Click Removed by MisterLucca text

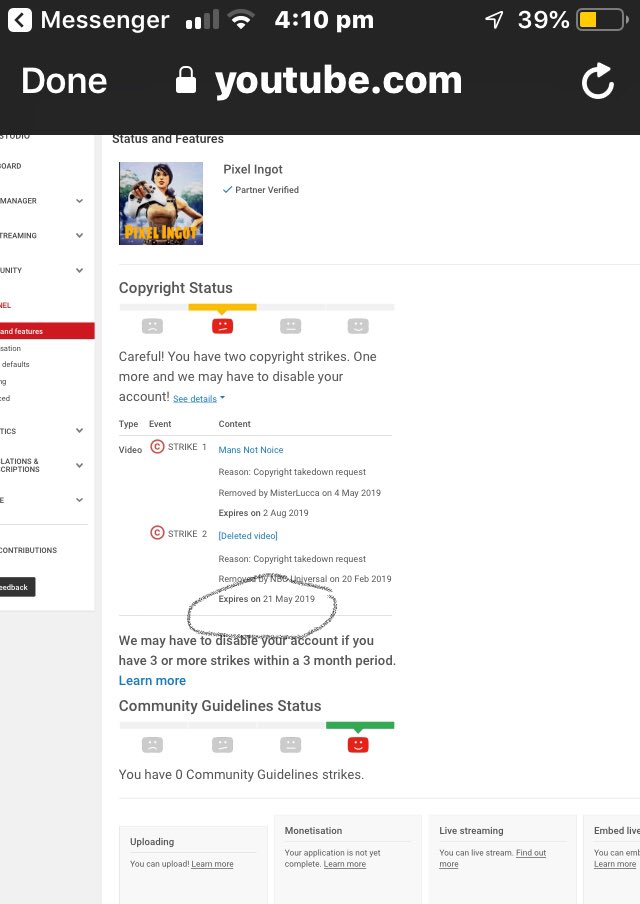(x=299, y=493)
